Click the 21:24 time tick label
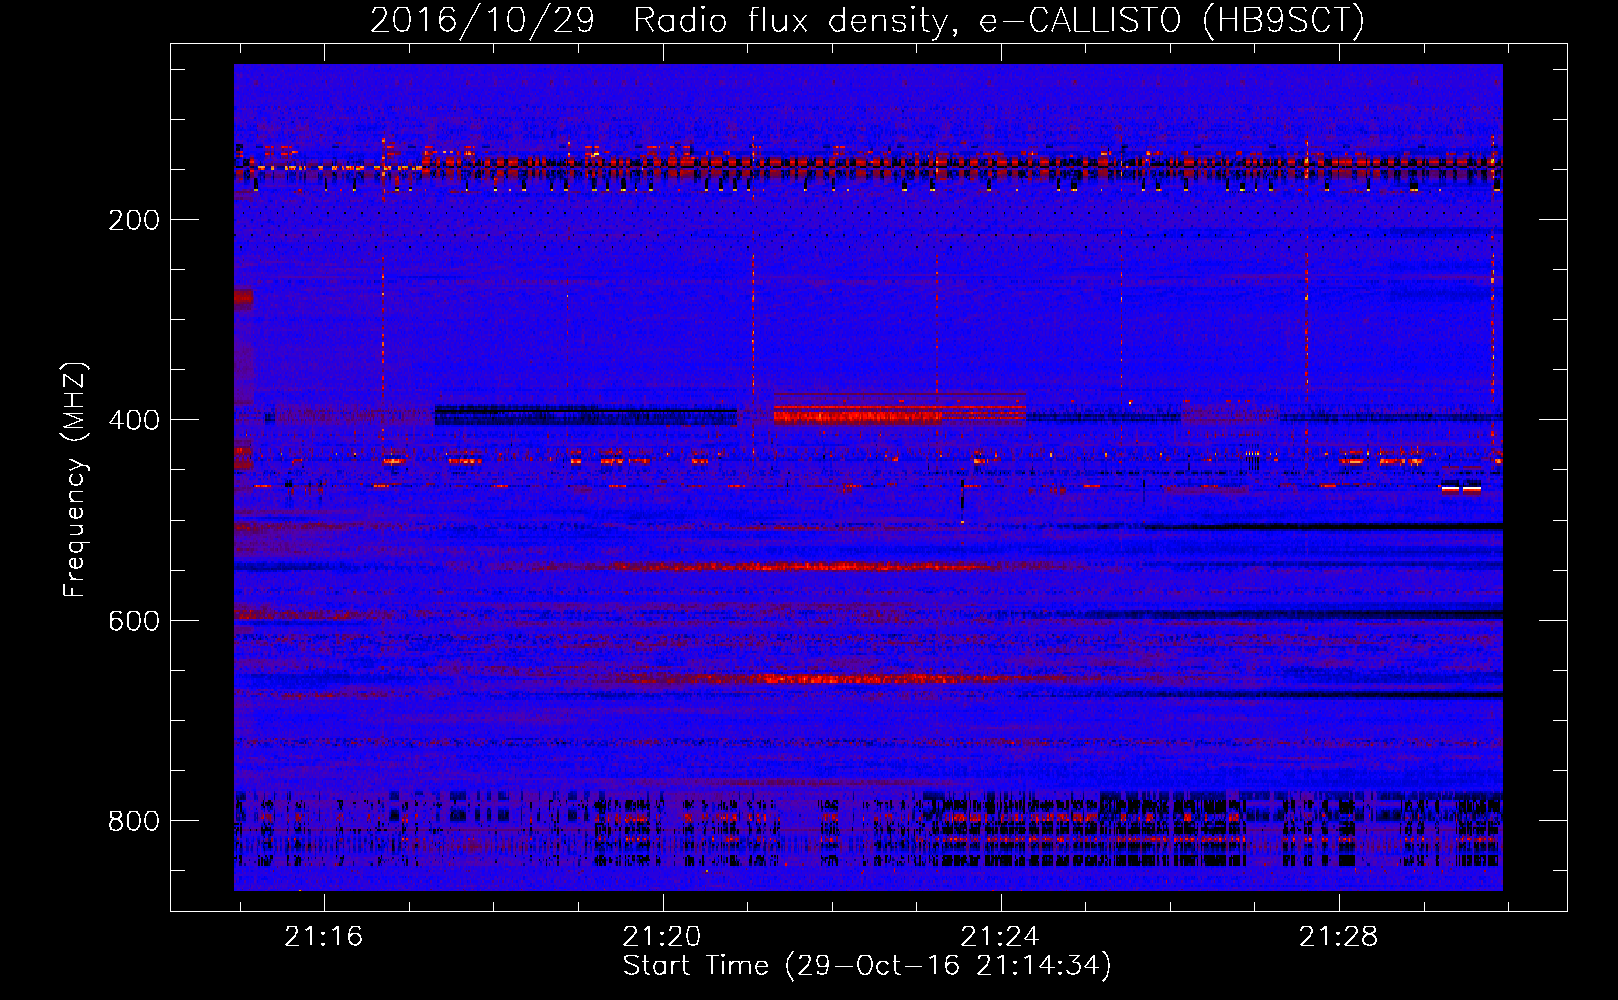The width and height of the screenshot is (1618, 1000). coord(999,937)
